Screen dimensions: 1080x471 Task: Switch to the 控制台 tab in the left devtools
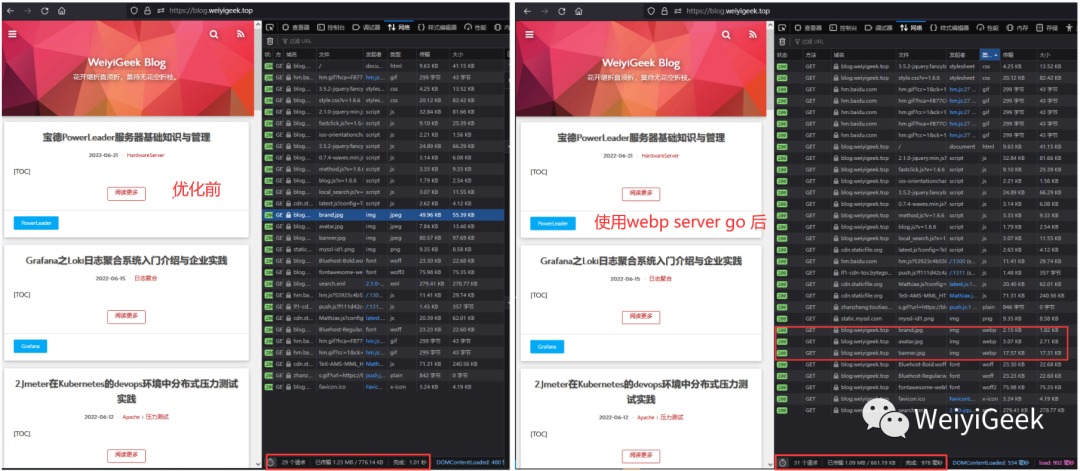pos(331,28)
